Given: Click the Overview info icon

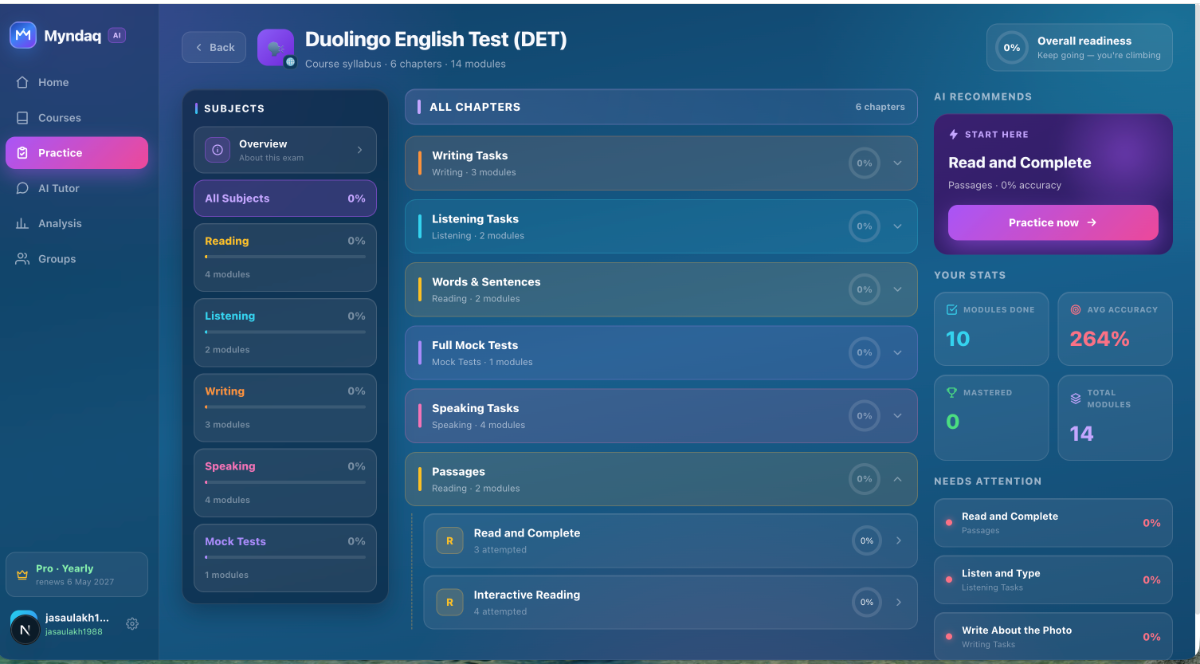Looking at the screenshot, I should 218,150.
